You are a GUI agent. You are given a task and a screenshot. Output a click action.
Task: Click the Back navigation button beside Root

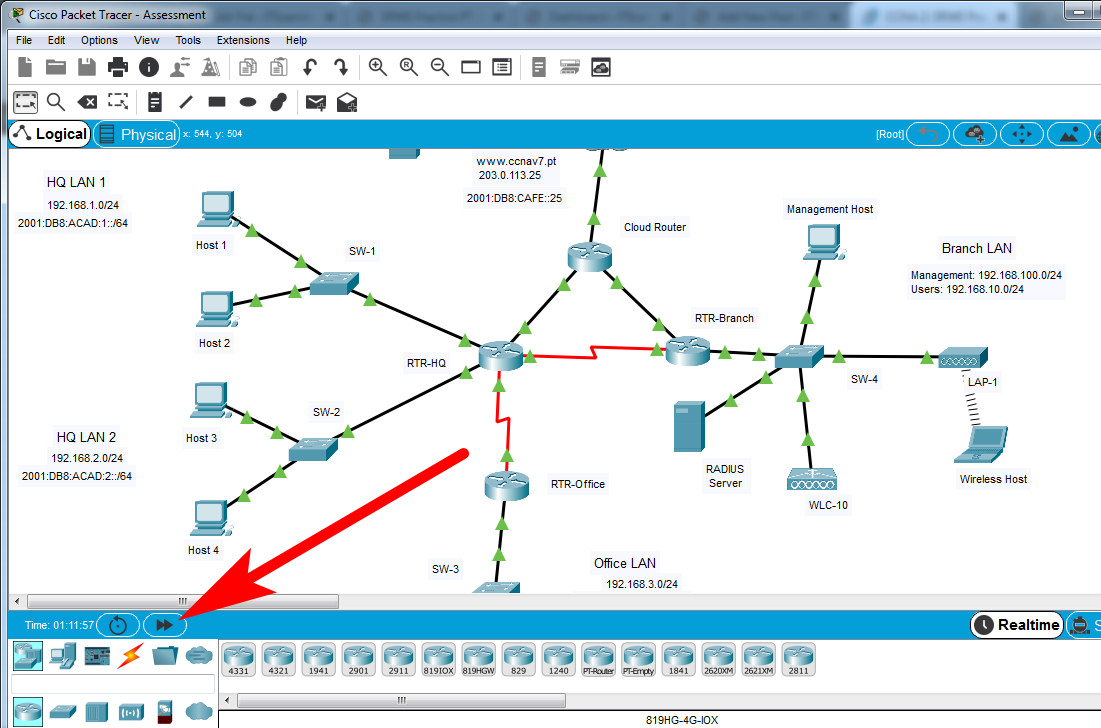pyautogui.click(x=928, y=134)
